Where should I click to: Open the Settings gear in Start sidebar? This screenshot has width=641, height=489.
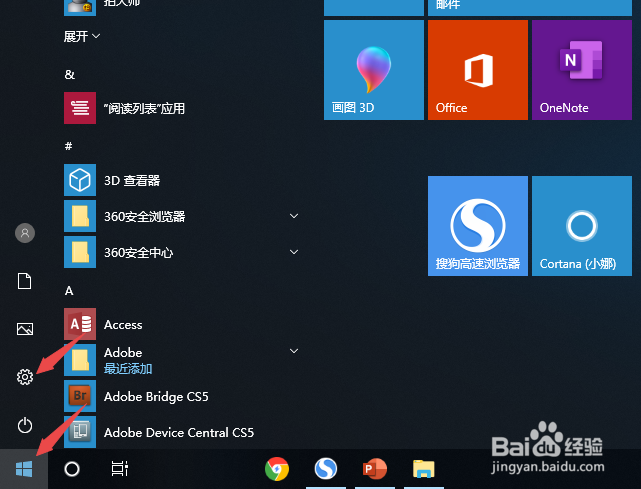coord(25,377)
